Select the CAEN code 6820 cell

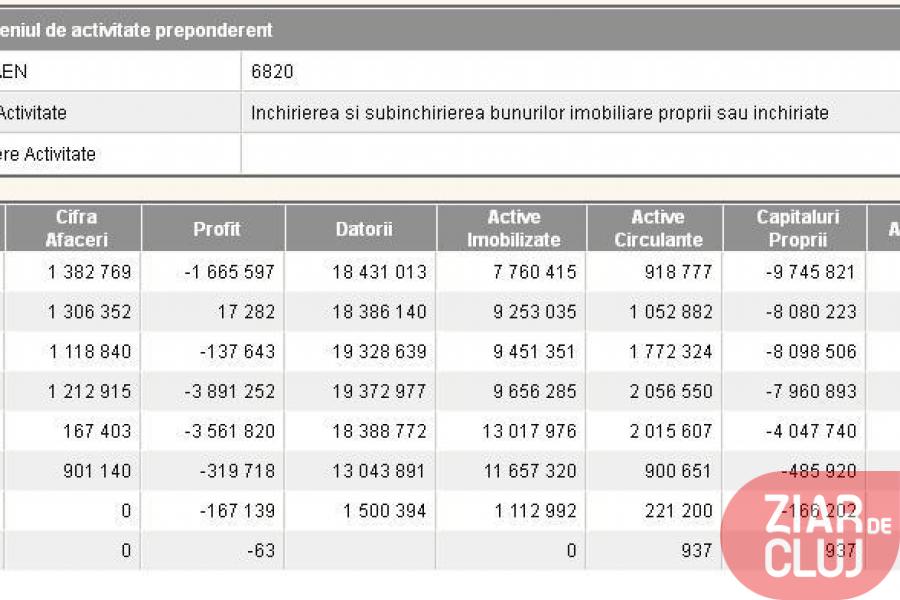[x=272, y=72]
